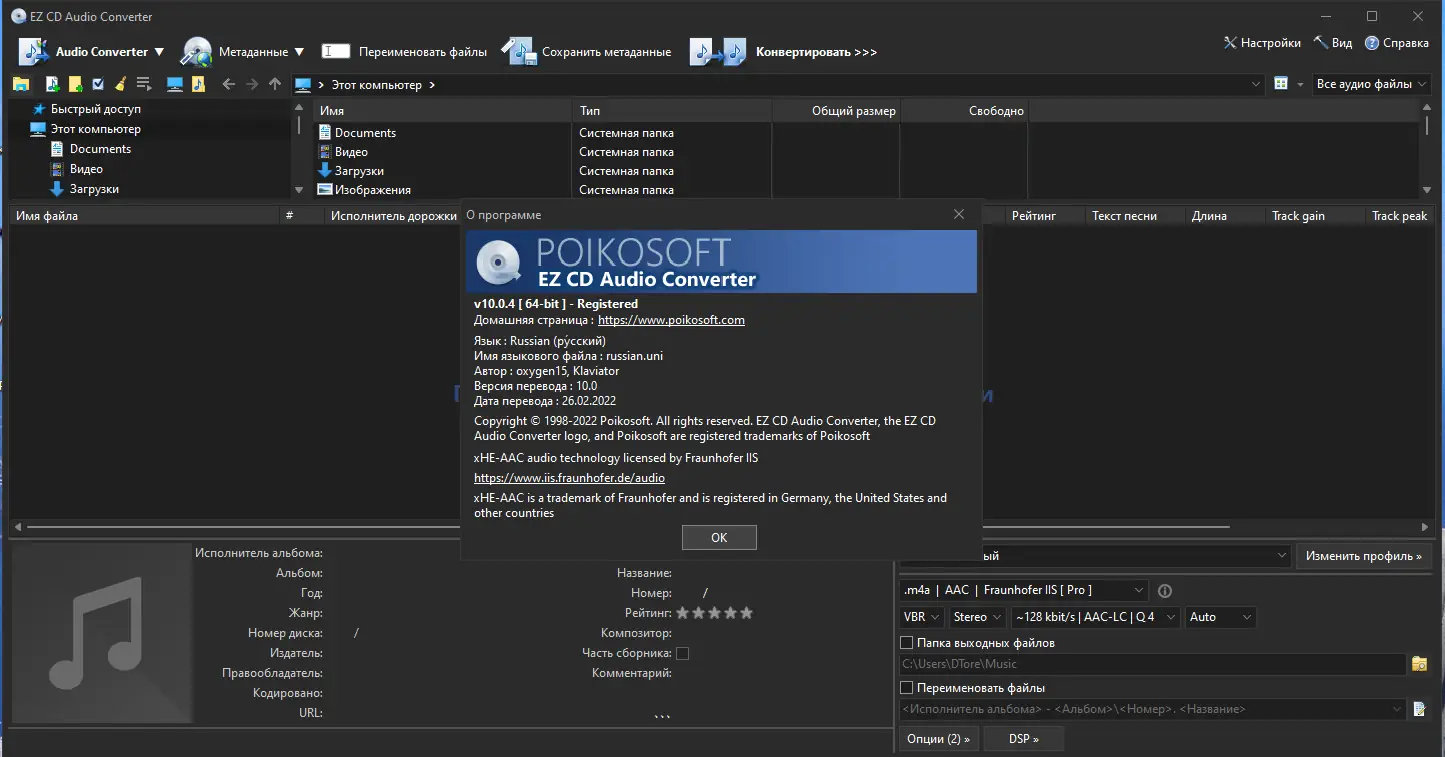Viewport: 1445px width, 757px height.
Task: Start conversion with the Конвертировать icon
Action: (x=717, y=50)
